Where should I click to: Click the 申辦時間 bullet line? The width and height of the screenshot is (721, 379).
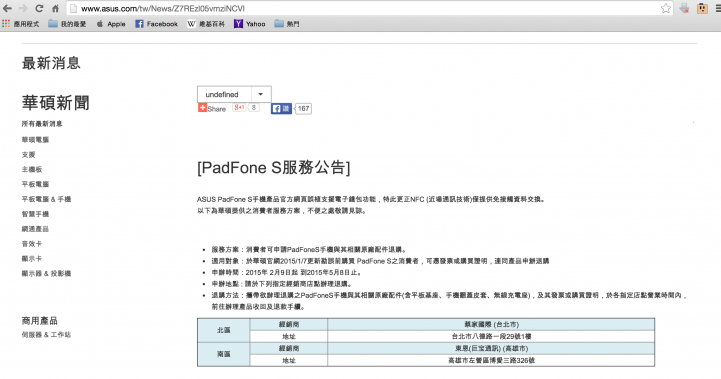click(x=287, y=272)
